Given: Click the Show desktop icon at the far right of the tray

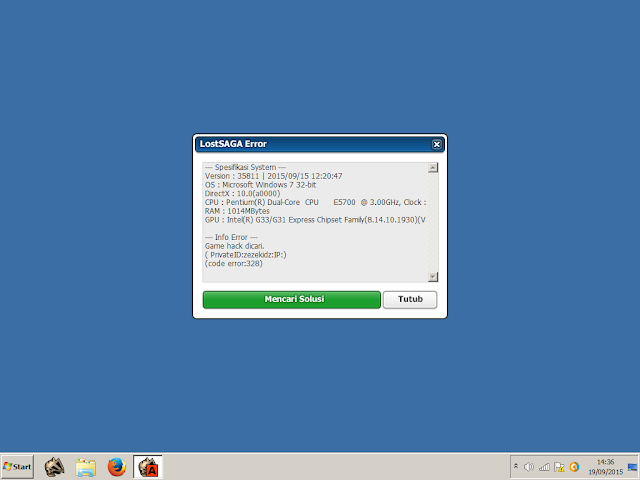Looking at the screenshot, I should point(632,467).
